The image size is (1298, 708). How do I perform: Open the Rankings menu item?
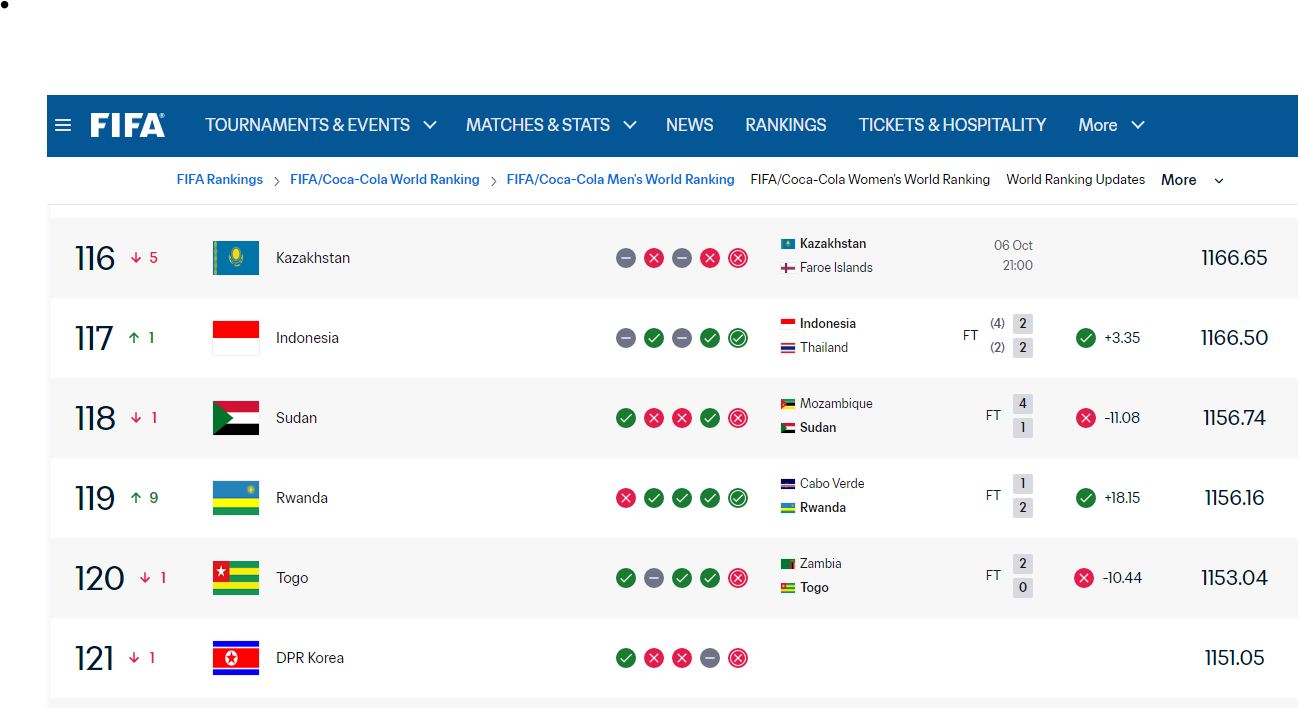pos(786,125)
